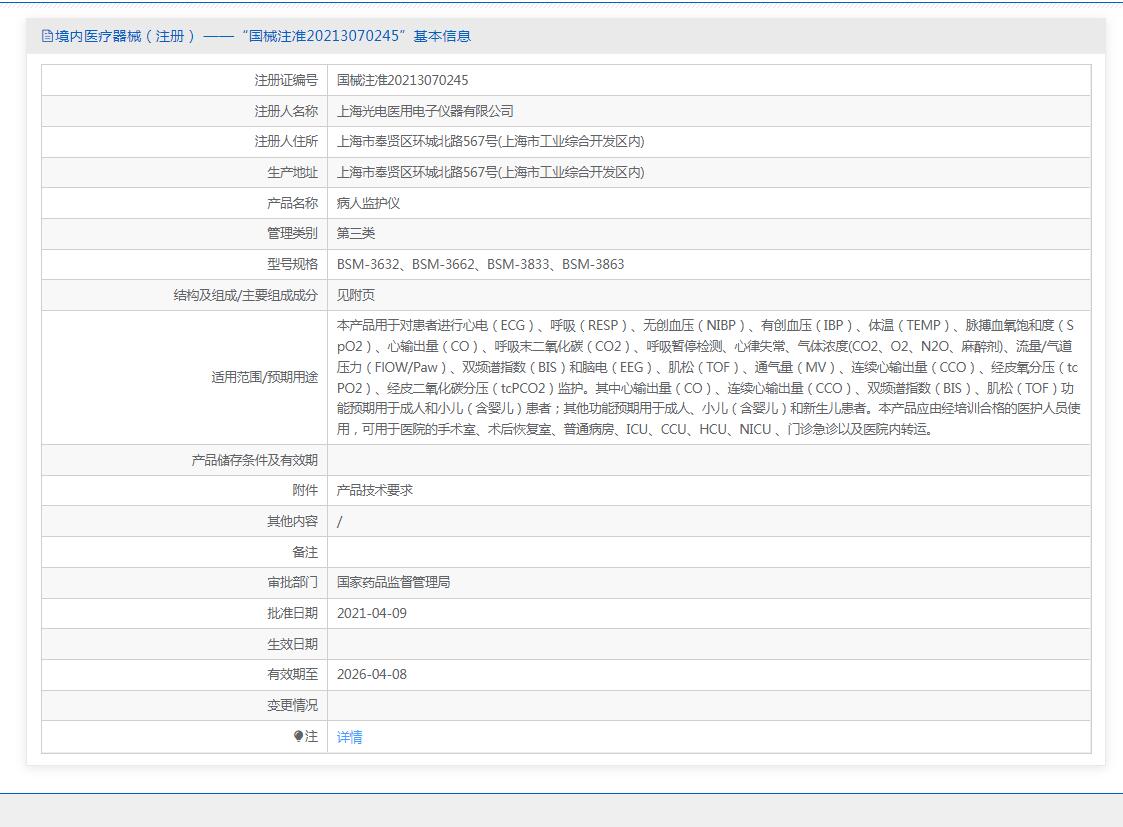
Task: Select model list BSM-3632、BSM-3662、BSM-3833、BSM-3863
Action: coord(481,264)
